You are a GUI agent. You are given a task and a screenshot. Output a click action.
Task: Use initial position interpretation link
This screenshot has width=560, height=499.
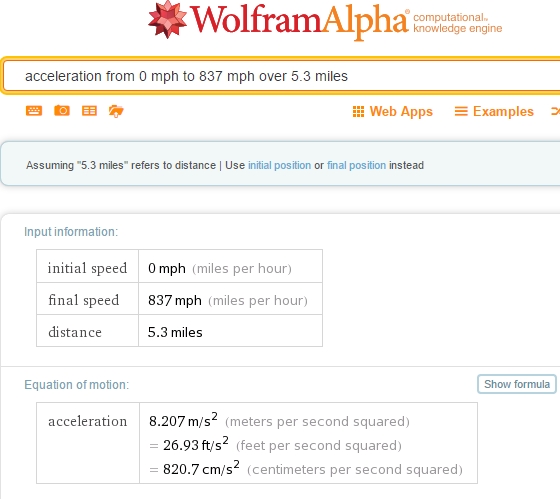pos(279,165)
